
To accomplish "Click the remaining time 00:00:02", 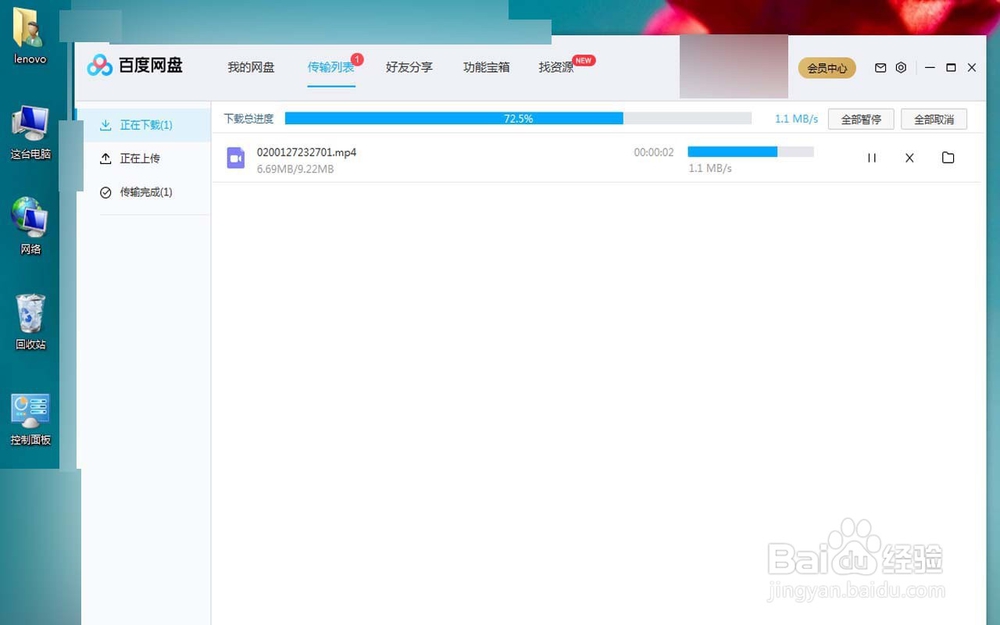I will pos(654,152).
